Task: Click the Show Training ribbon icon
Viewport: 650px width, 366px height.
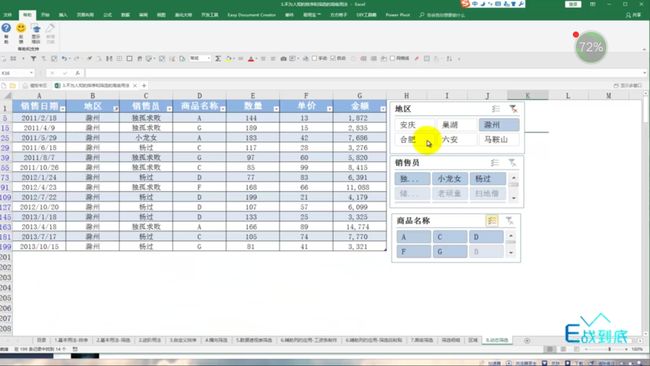Action: pyautogui.click(x=36, y=29)
